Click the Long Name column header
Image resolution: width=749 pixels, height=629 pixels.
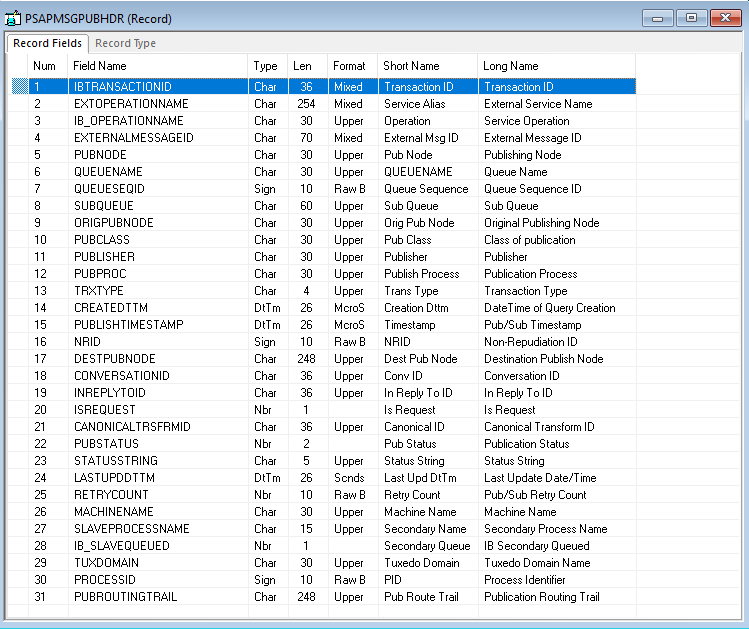coord(556,66)
